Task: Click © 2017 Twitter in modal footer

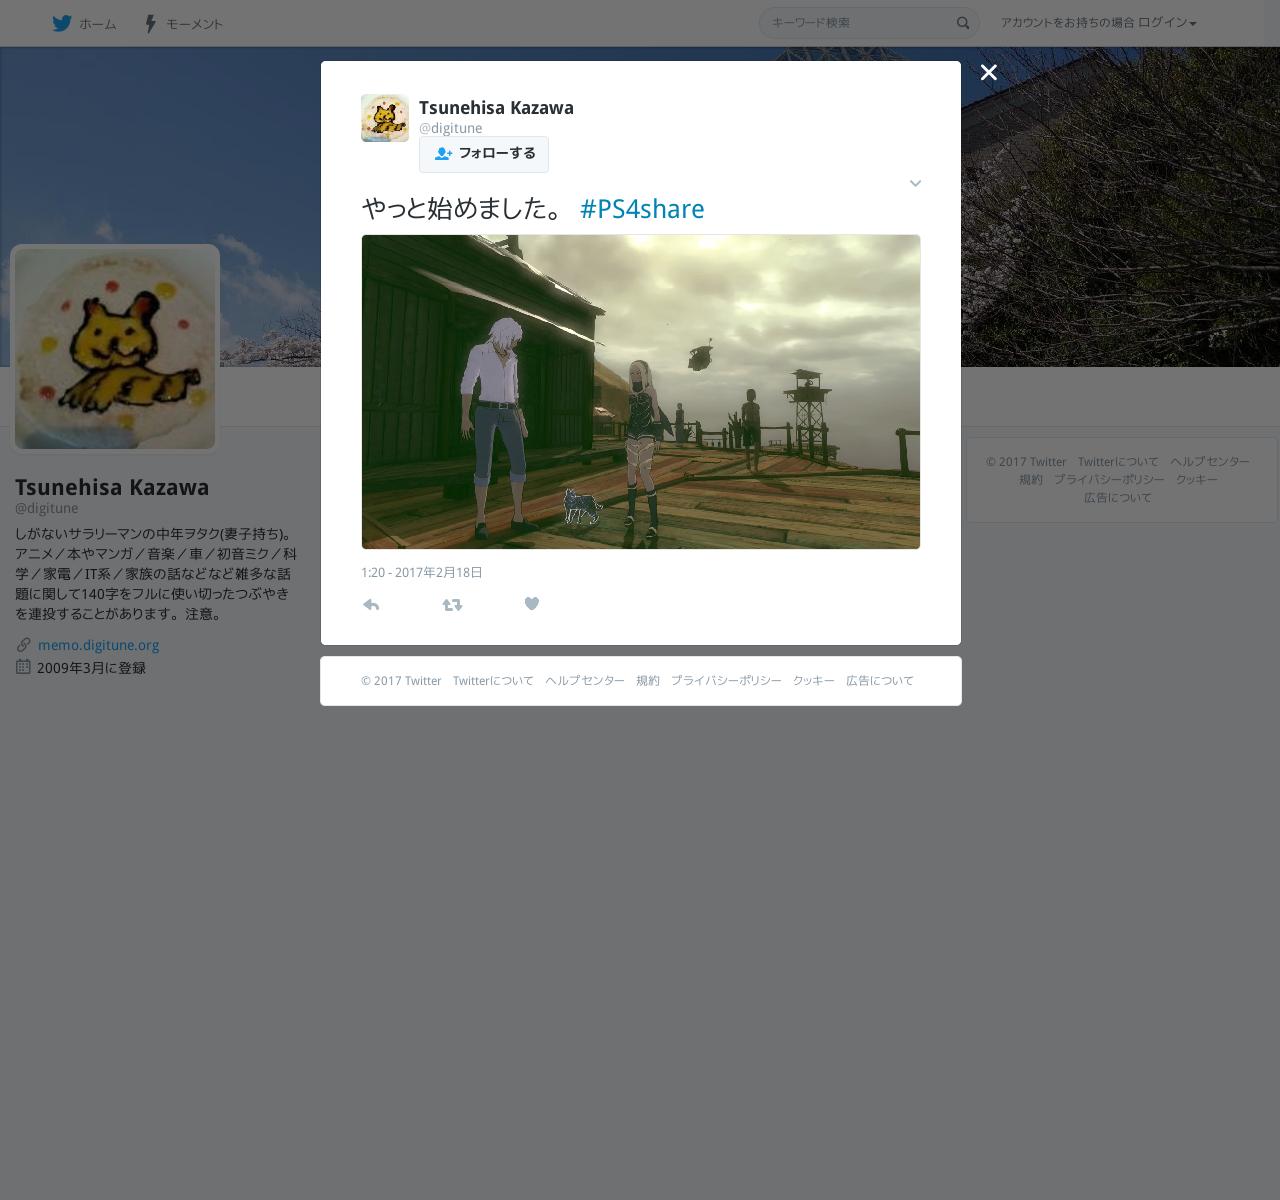Action: click(401, 681)
